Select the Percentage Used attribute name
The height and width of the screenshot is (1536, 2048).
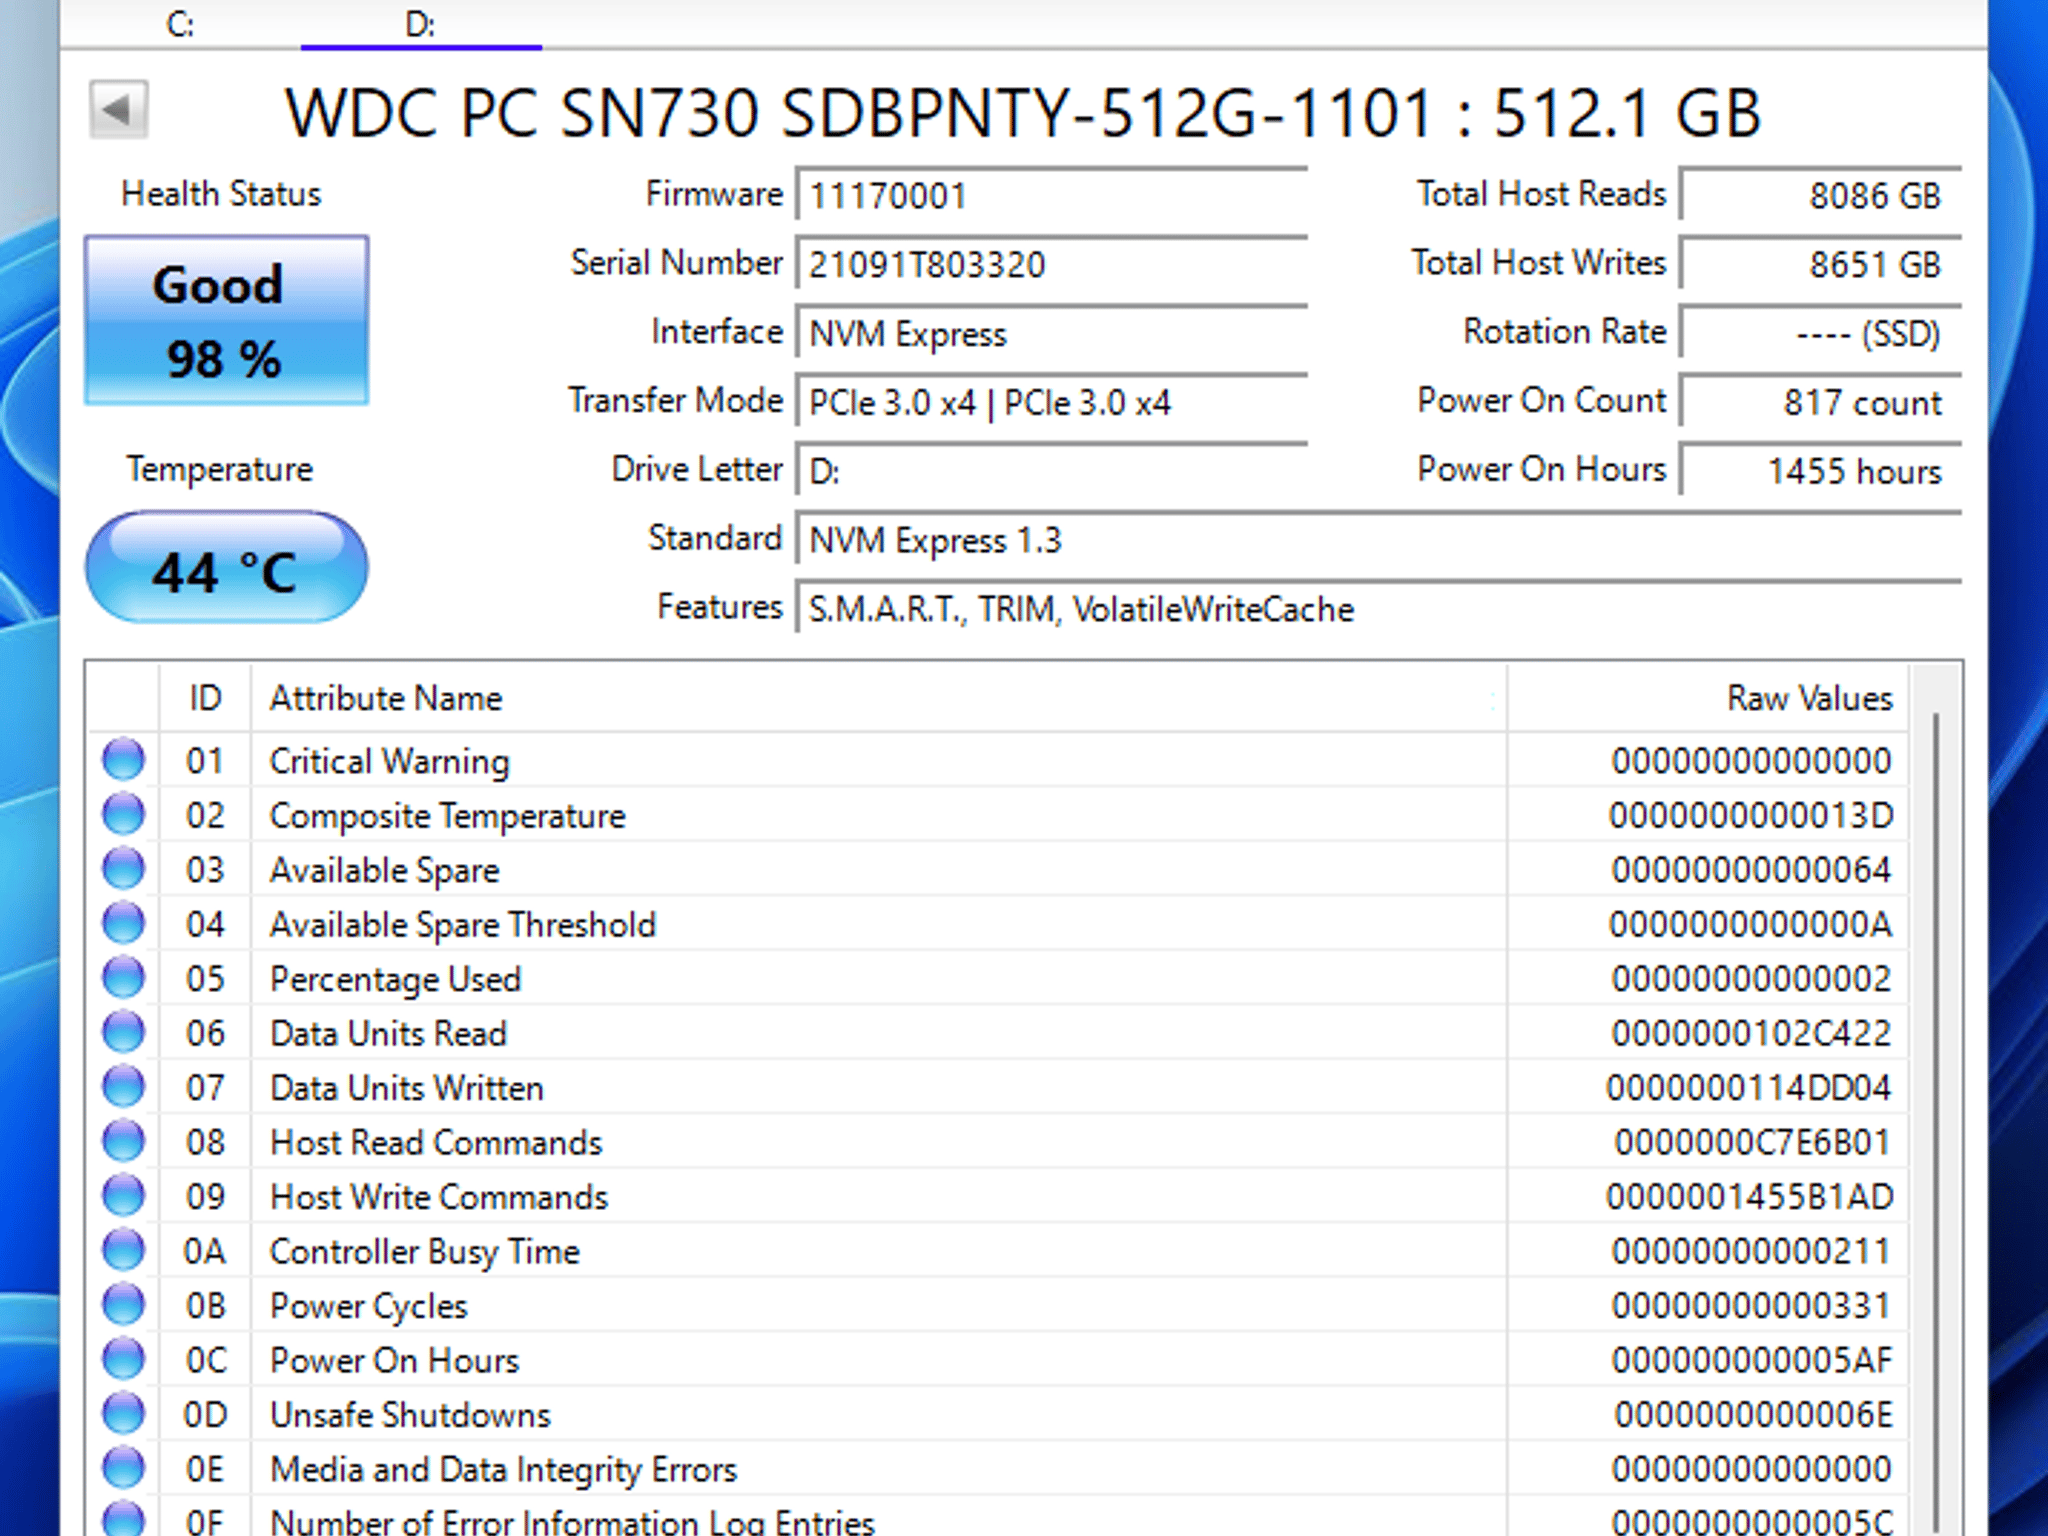coord(396,979)
